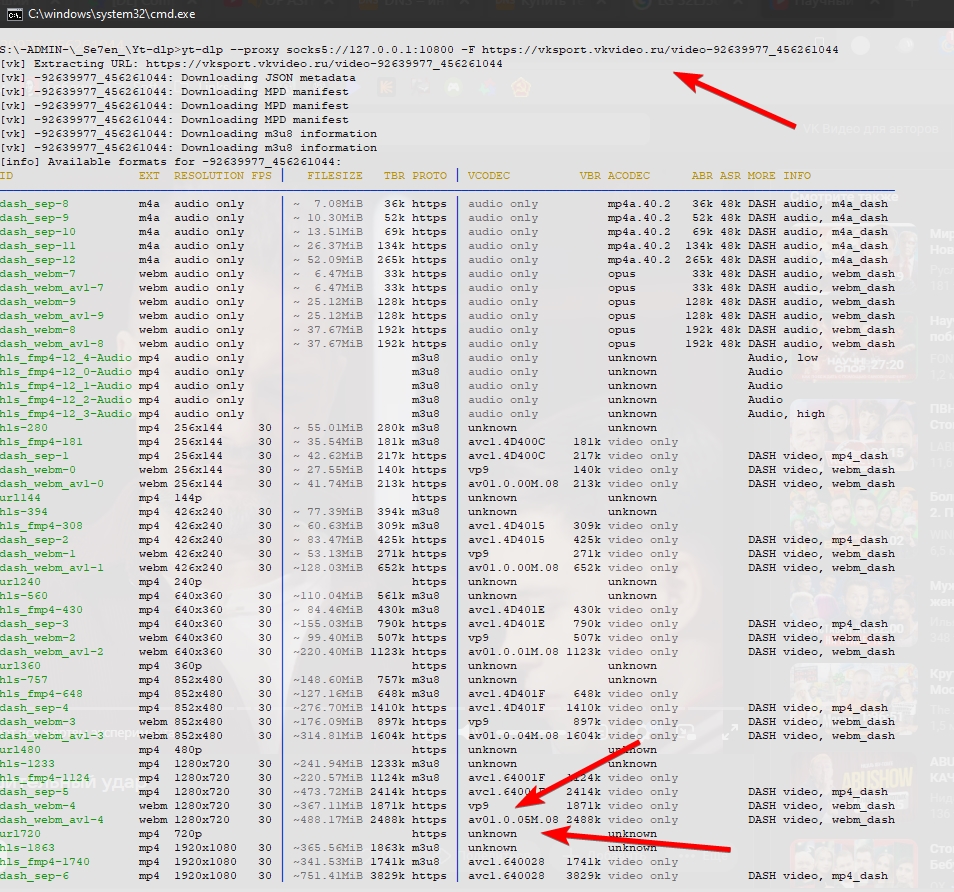Click the VCODEC column header

(x=488, y=175)
